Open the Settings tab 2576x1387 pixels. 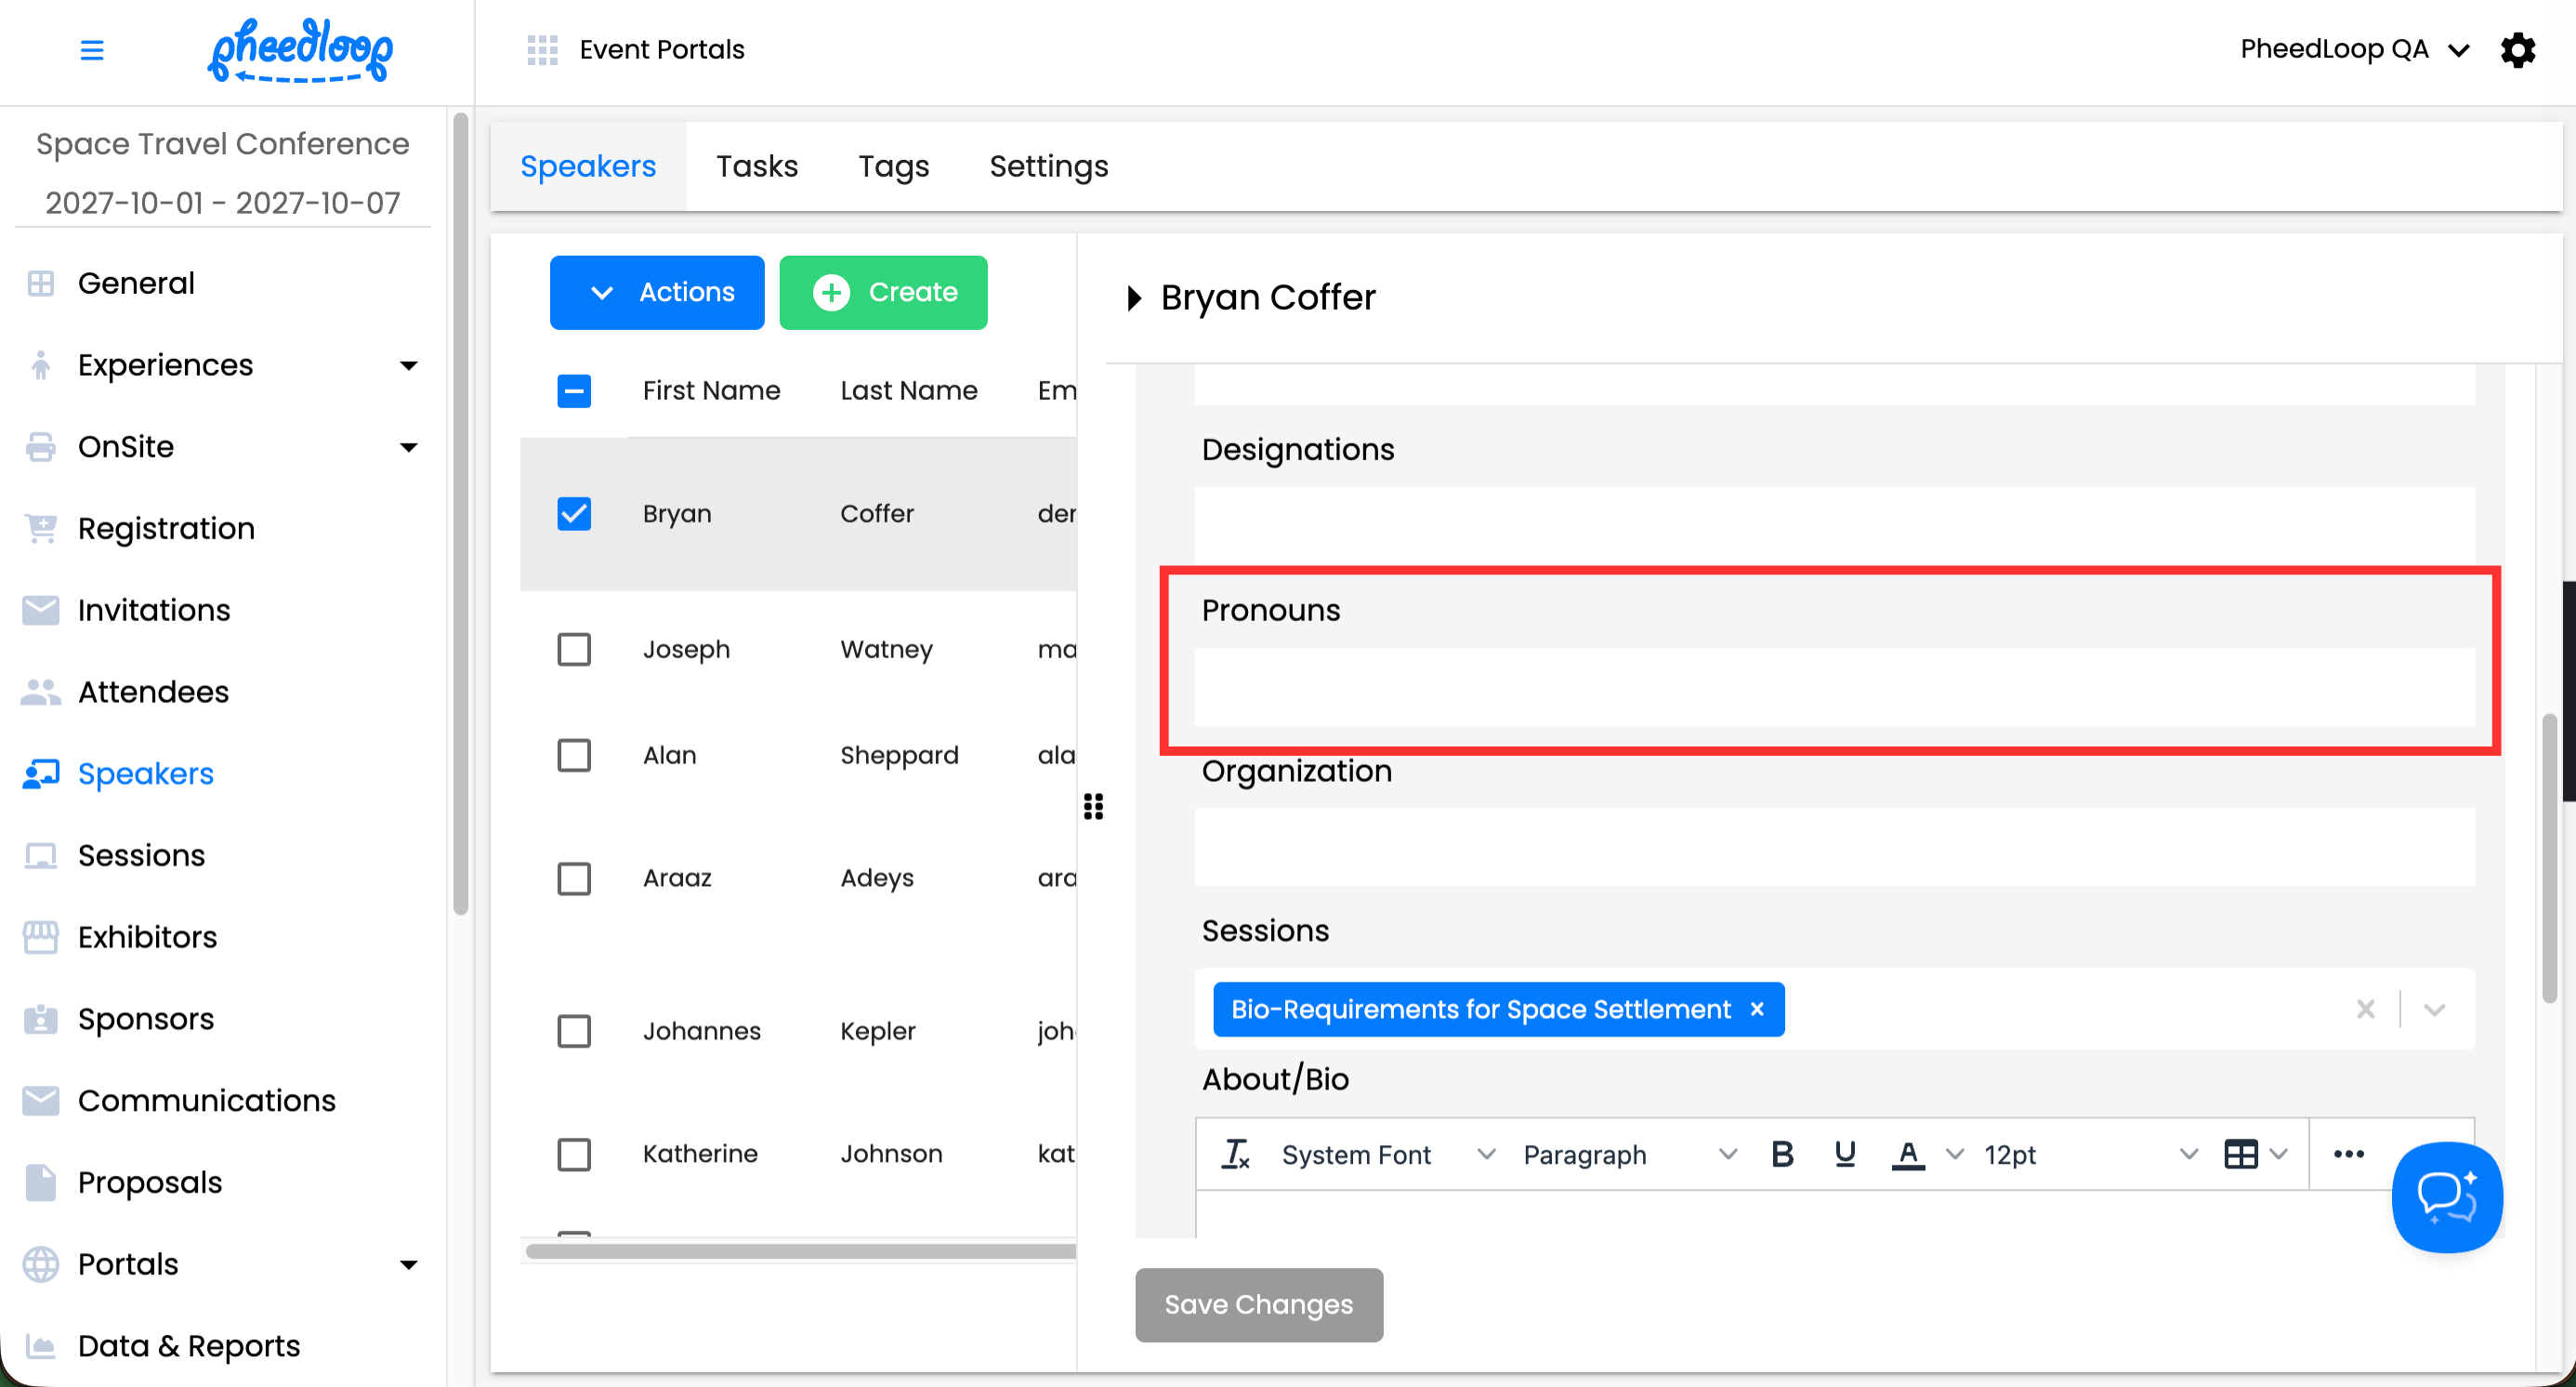tap(1048, 166)
